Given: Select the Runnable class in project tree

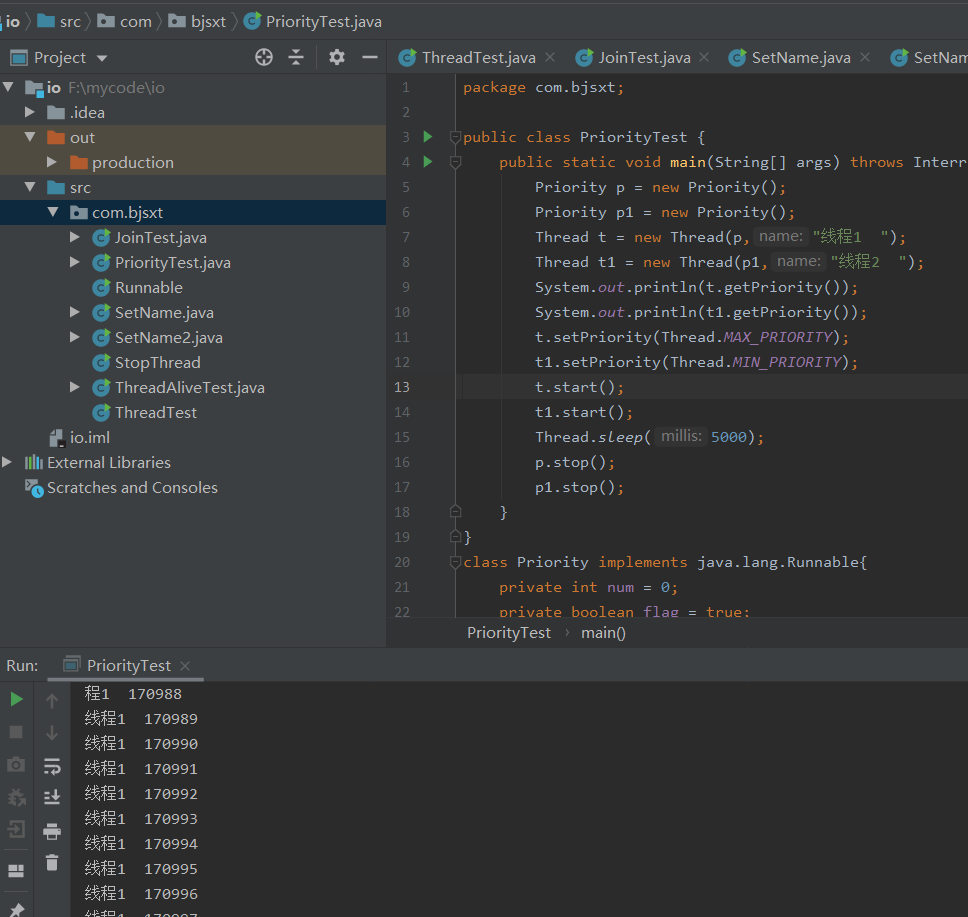Looking at the screenshot, I should coord(149,288).
